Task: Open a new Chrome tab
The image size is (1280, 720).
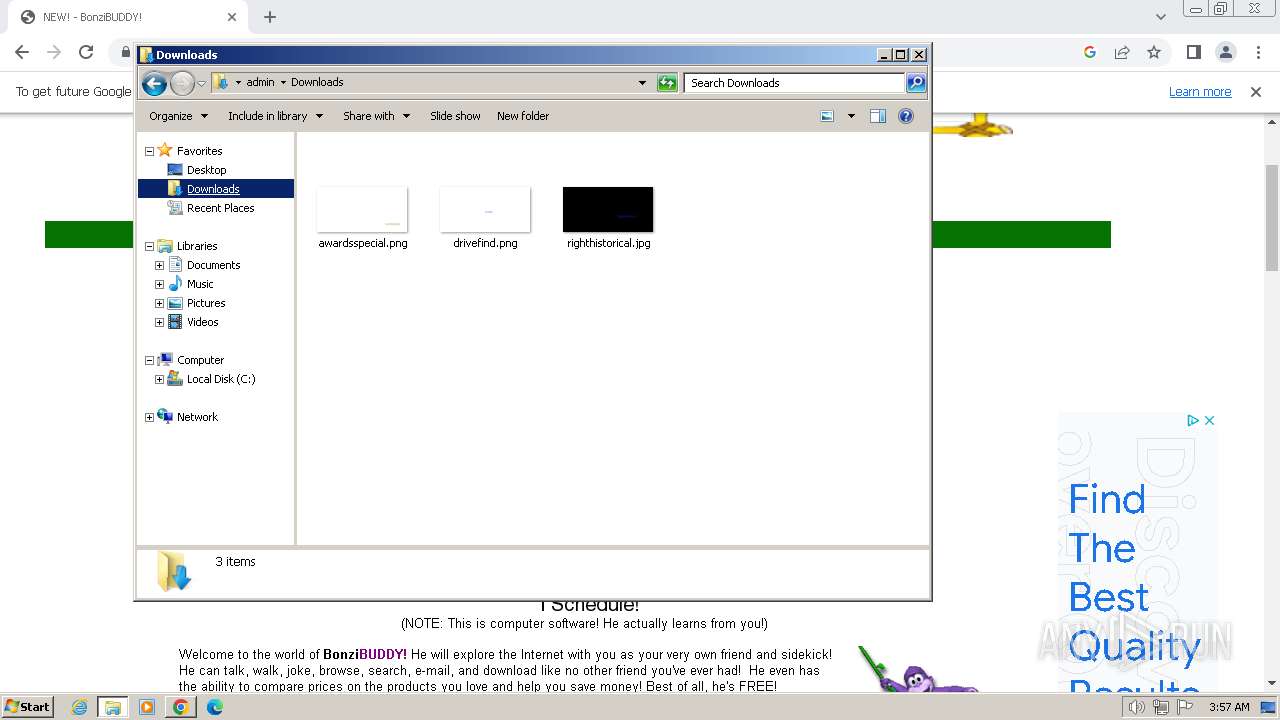Action: pyautogui.click(x=270, y=17)
